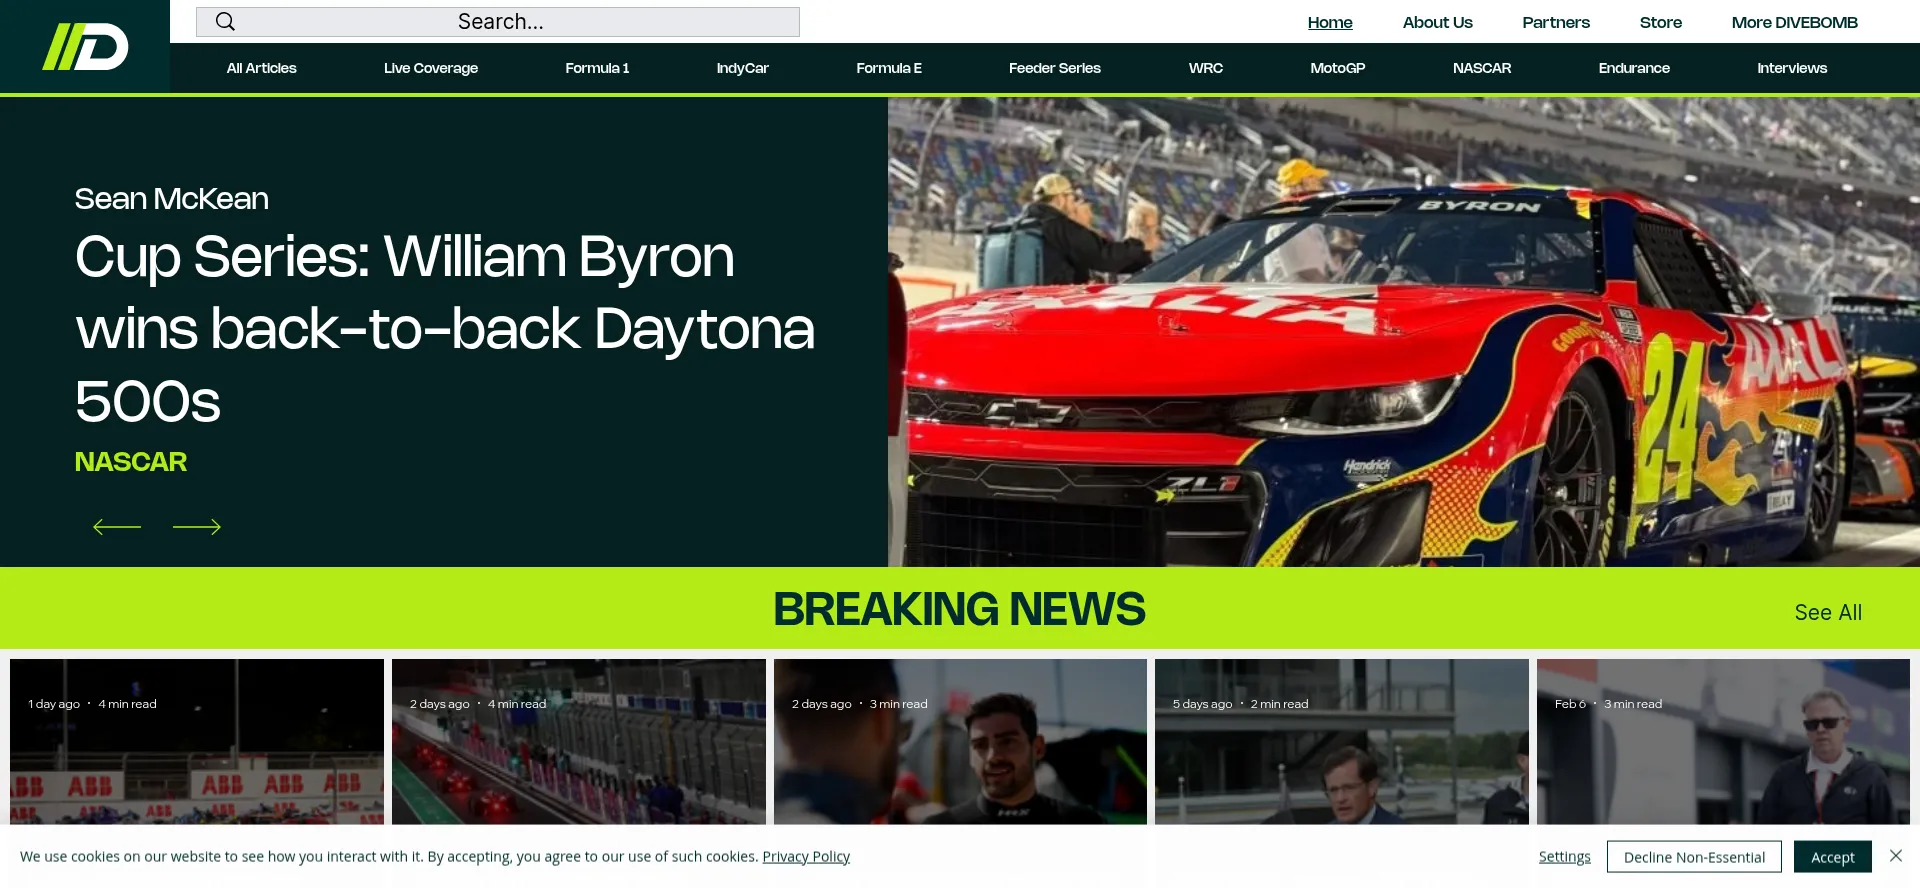The image size is (1920, 888).
Task: Dismiss the cookie banner with X icon
Action: (1895, 856)
